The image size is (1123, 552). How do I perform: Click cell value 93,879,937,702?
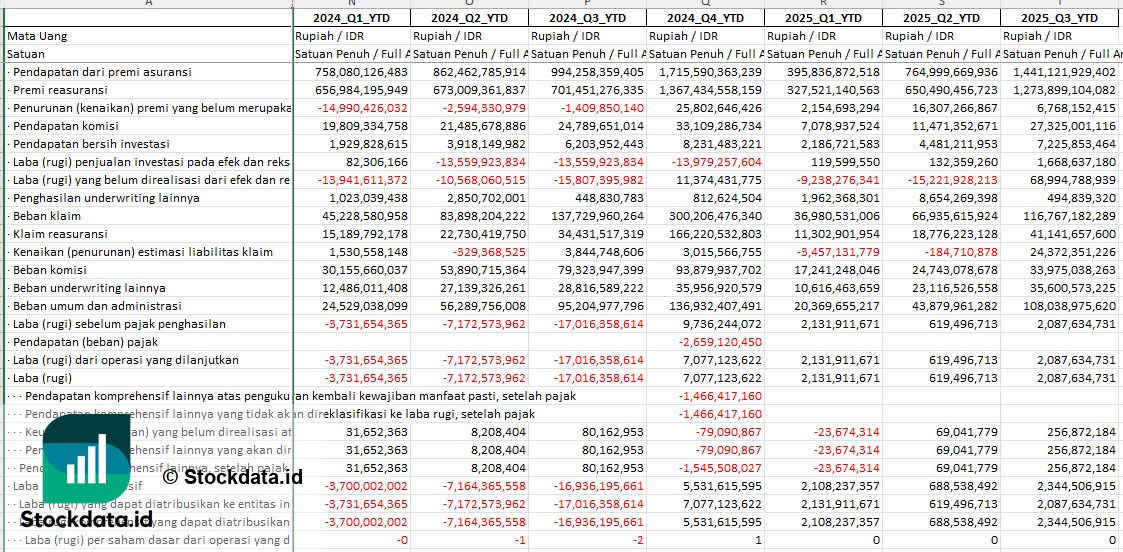(x=718, y=269)
